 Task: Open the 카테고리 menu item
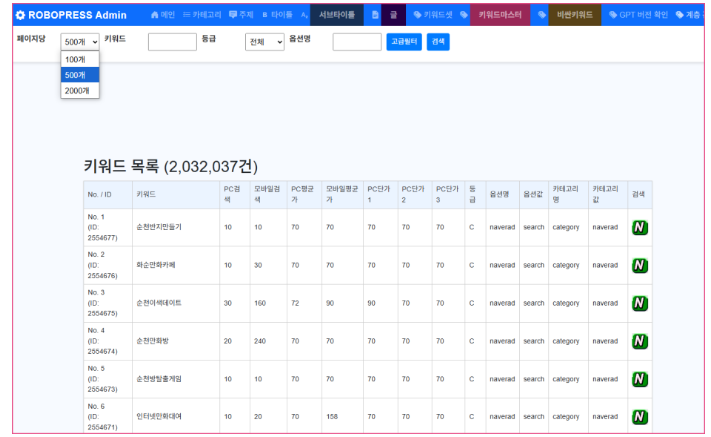point(202,15)
